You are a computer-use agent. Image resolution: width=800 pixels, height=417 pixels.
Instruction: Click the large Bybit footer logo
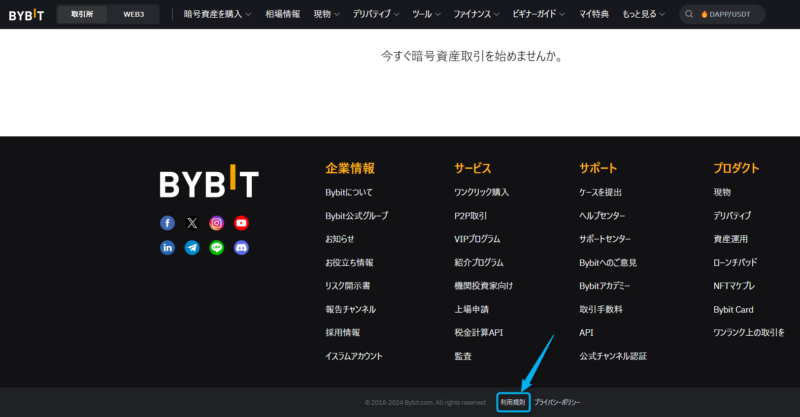(209, 181)
